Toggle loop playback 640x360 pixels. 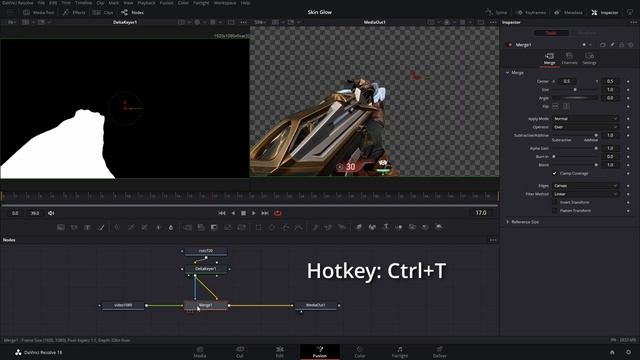[x=278, y=213]
